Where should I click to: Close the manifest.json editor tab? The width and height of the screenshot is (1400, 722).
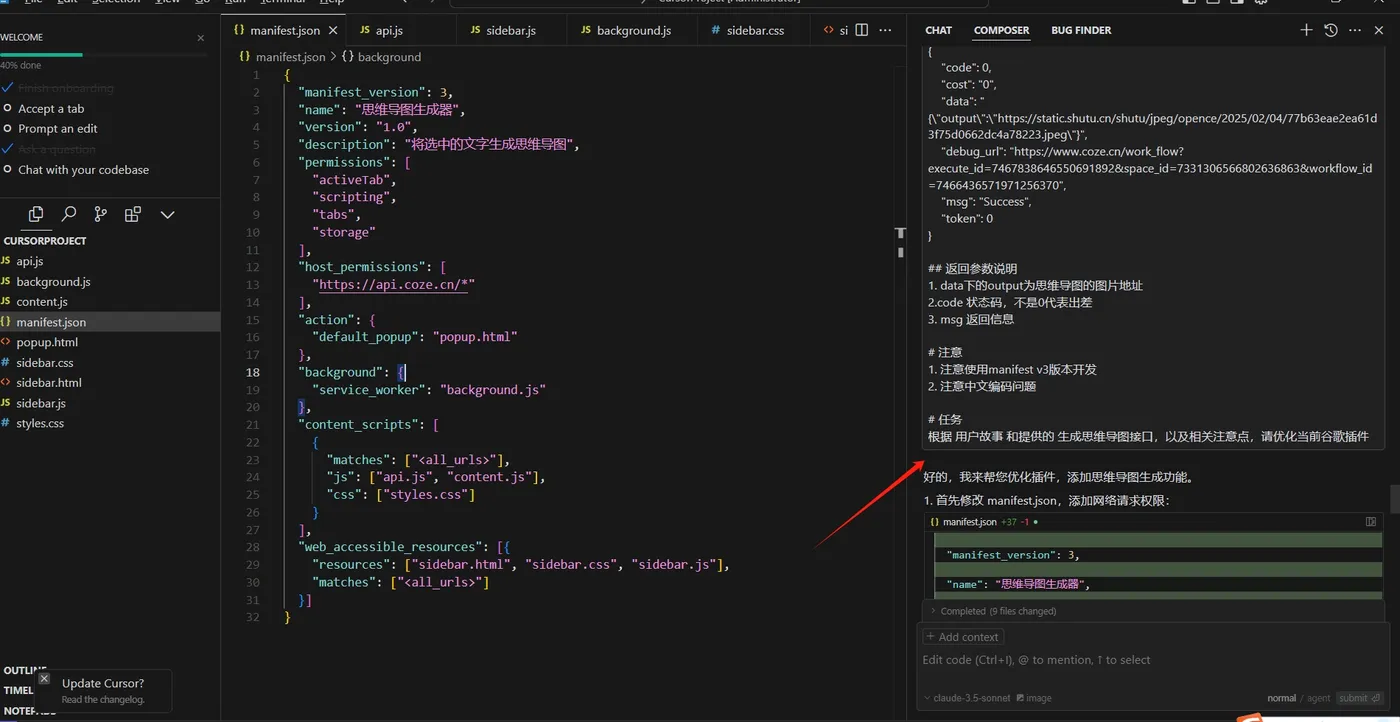(334, 30)
